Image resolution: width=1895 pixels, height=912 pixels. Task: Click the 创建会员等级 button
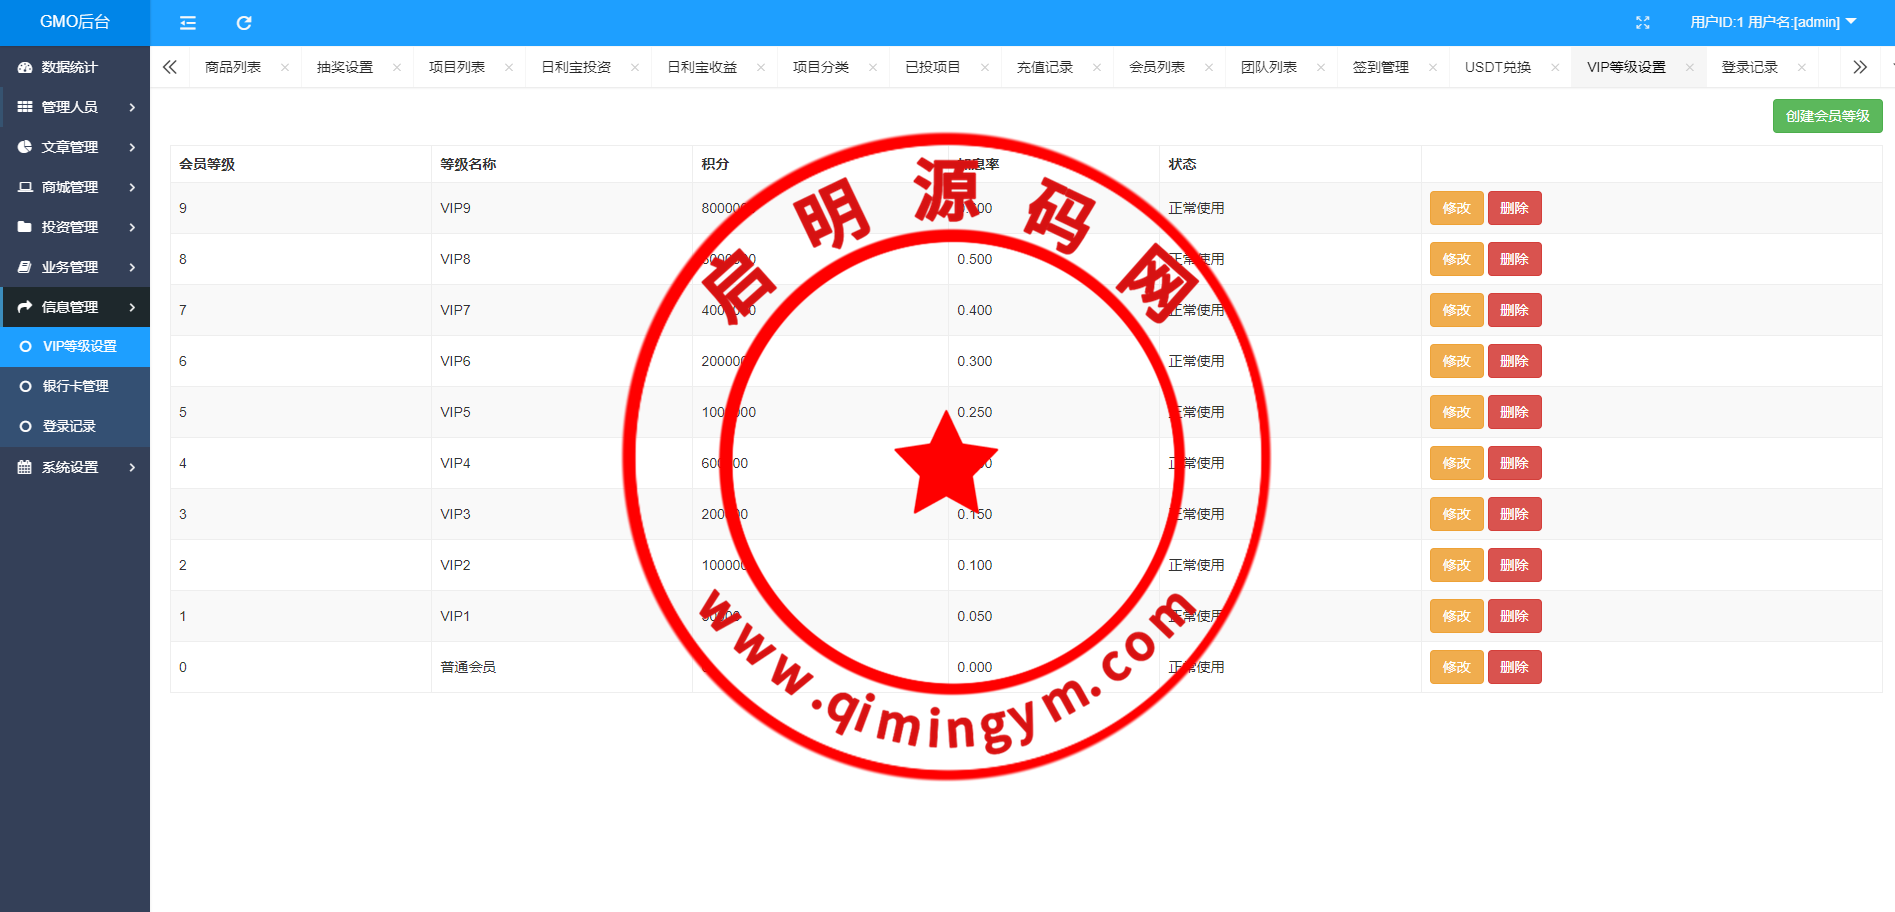(x=1827, y=116)
